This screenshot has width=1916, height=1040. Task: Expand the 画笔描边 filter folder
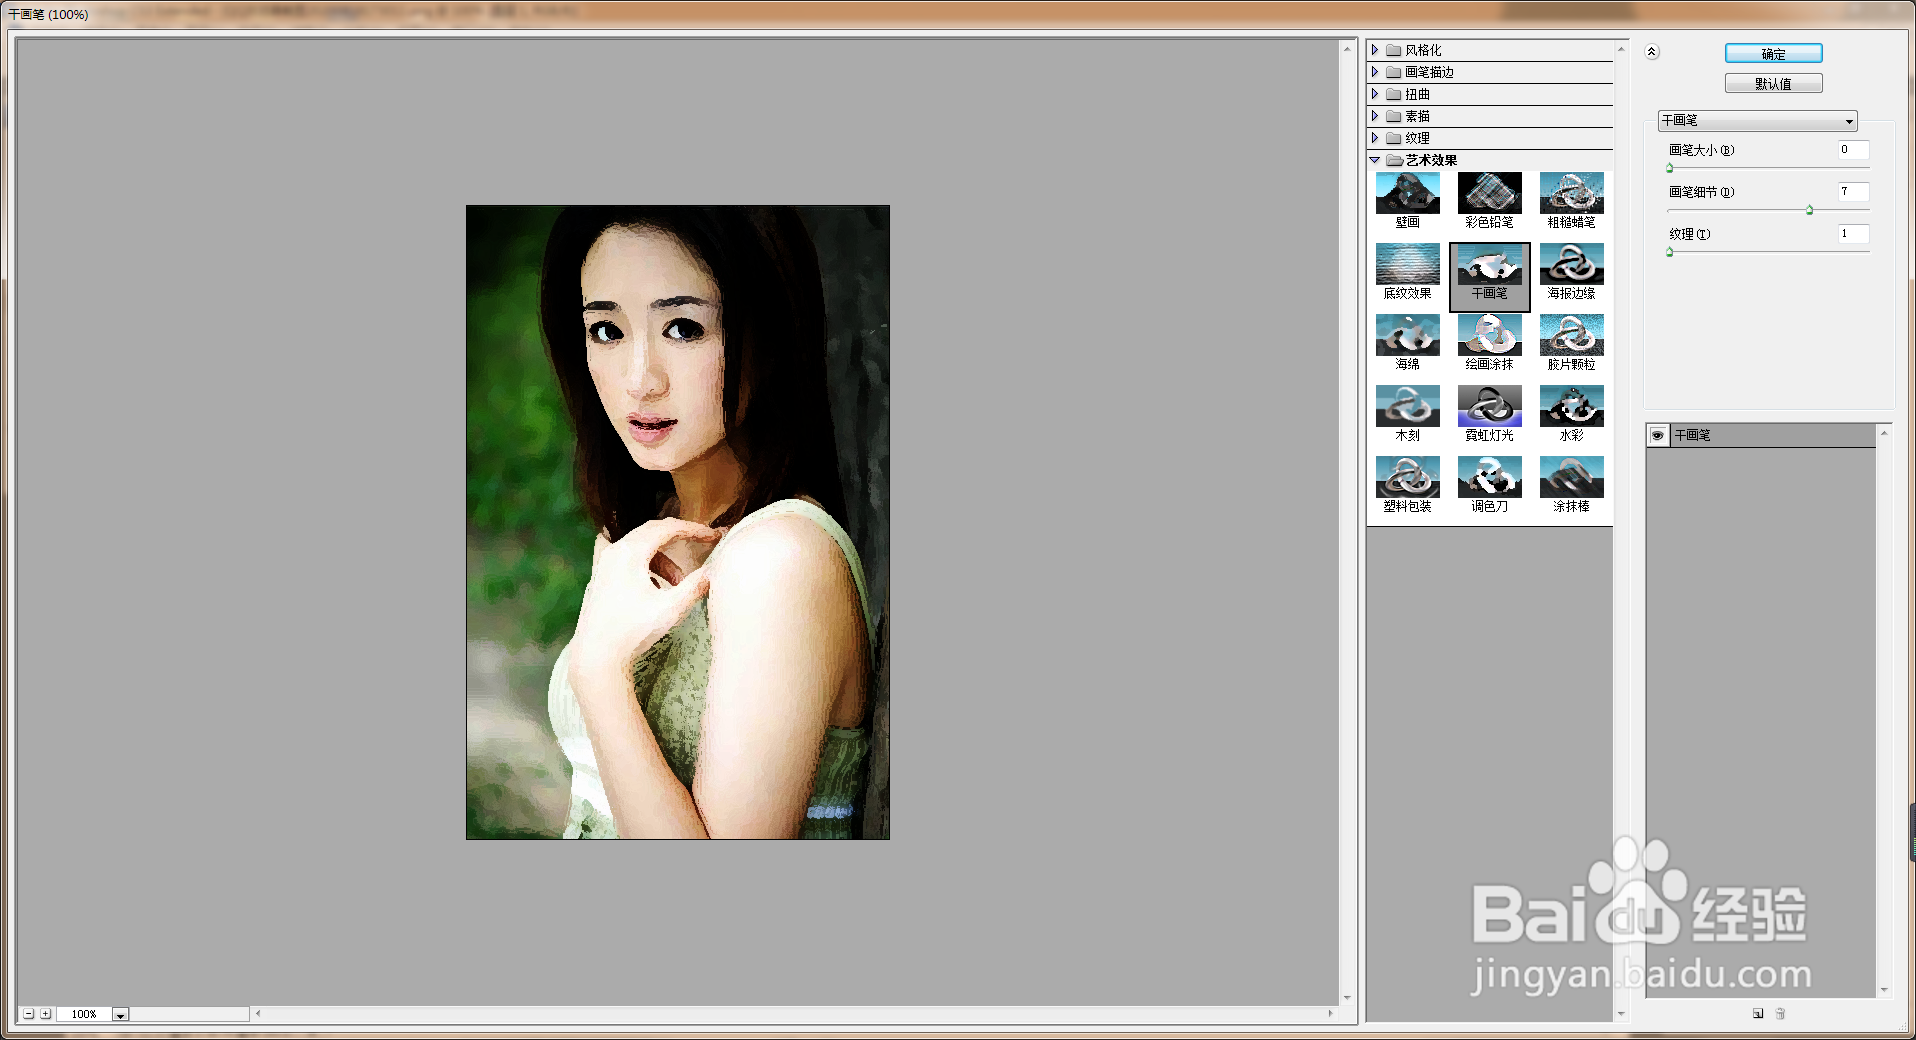[1375, 72]
